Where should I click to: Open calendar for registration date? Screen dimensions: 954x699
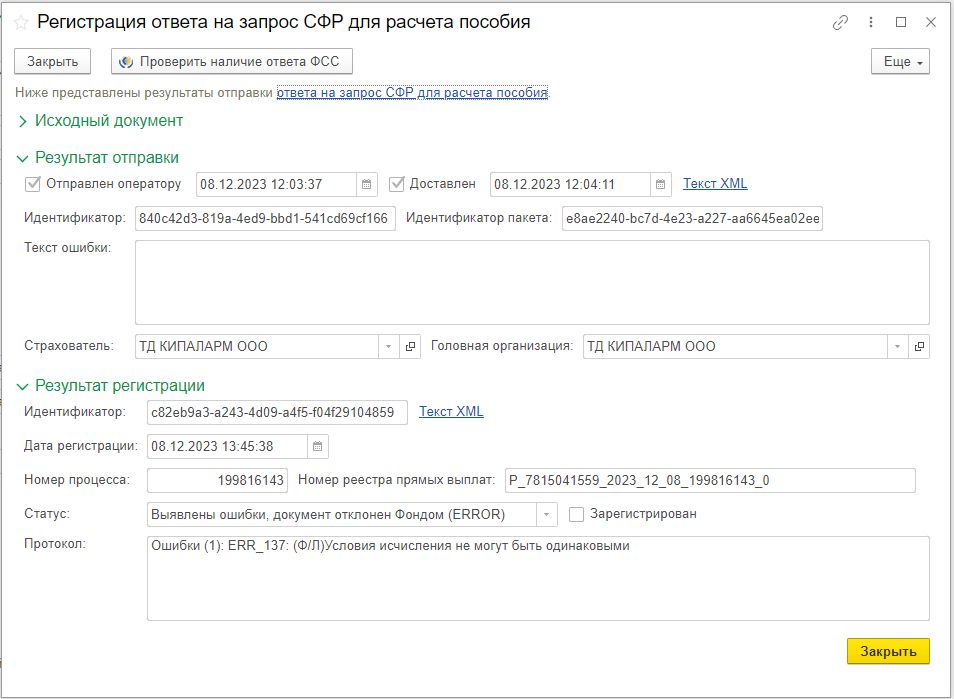click(318, 446)
